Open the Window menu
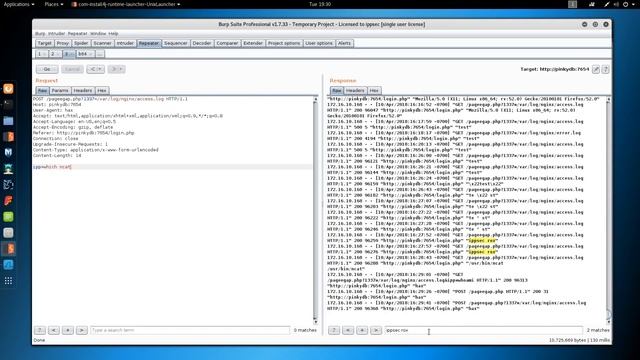This screenshot has width=640, height=360. (98, 33)
